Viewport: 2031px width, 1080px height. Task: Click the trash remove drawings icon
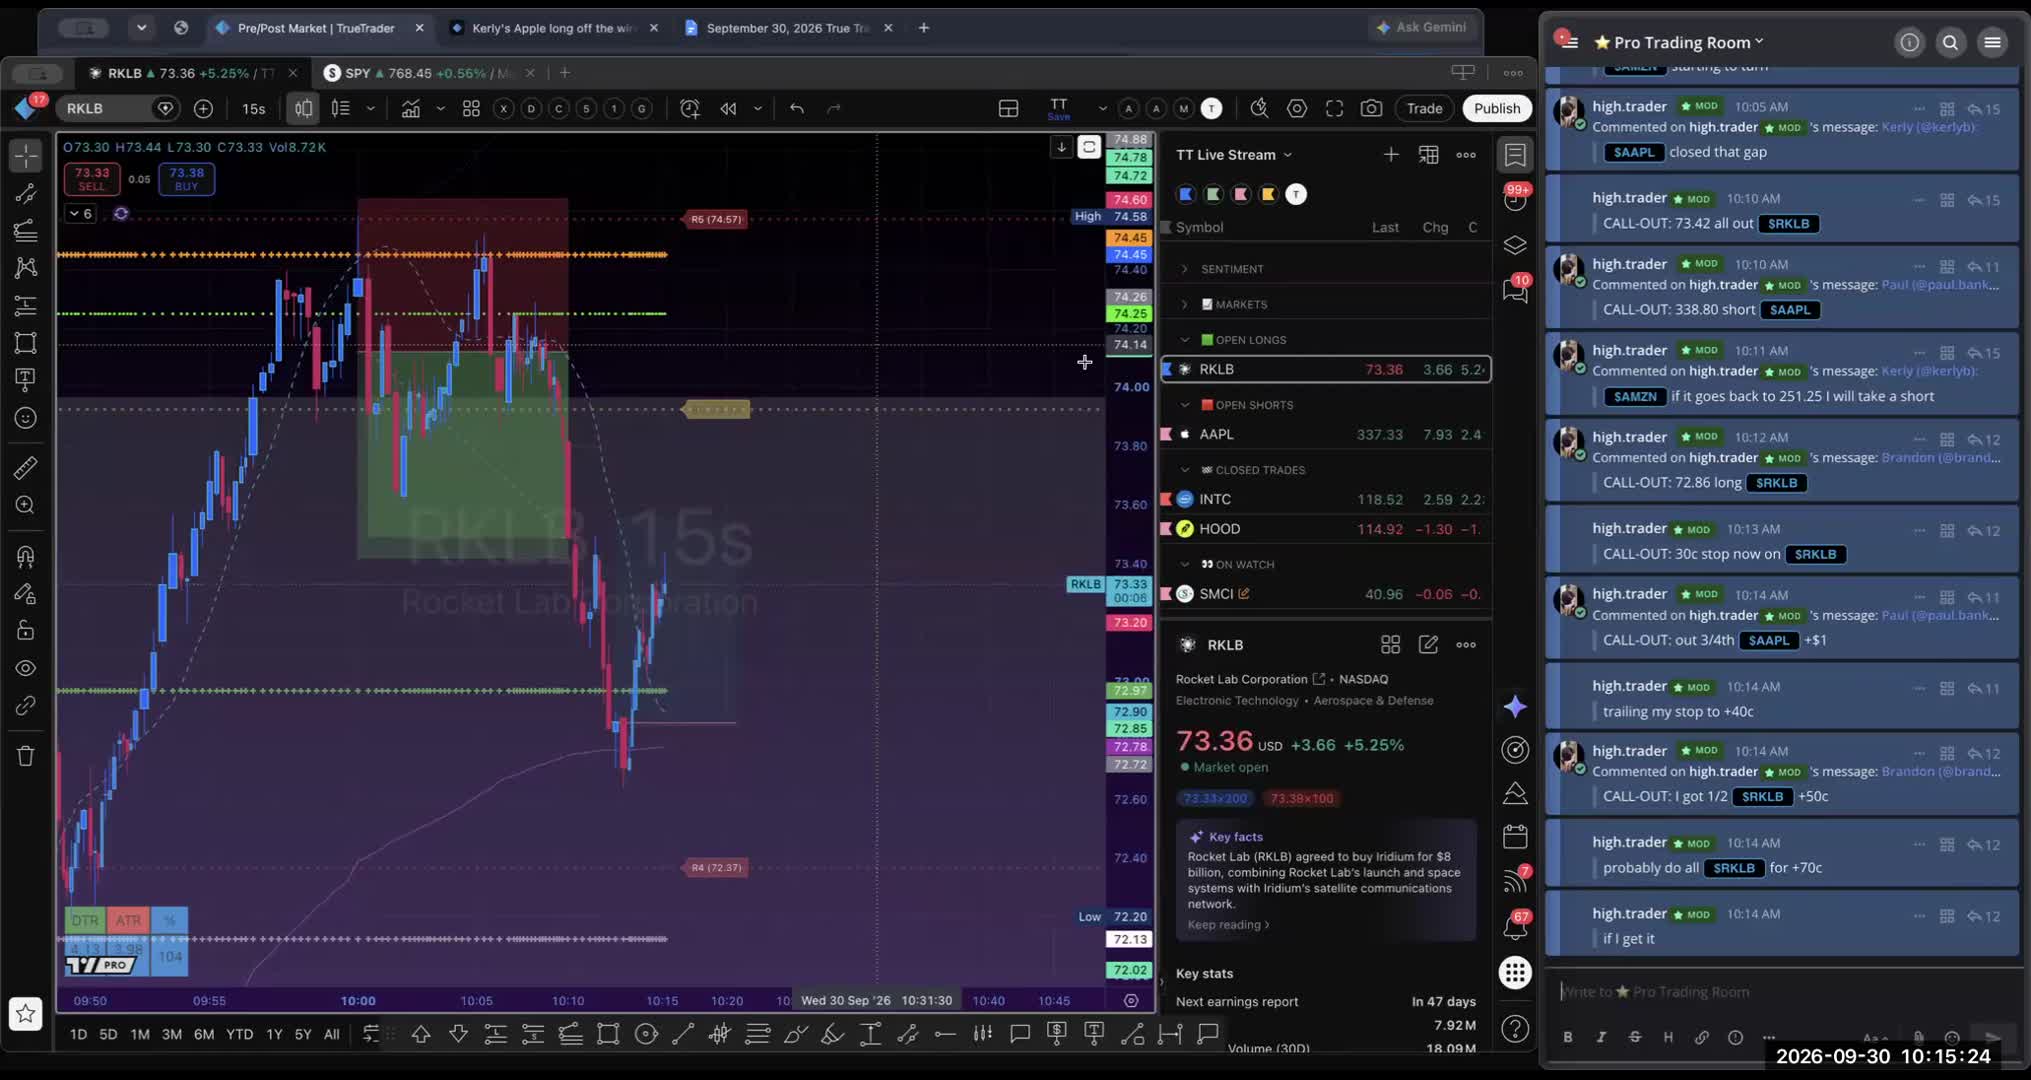(x=25, y=756)
